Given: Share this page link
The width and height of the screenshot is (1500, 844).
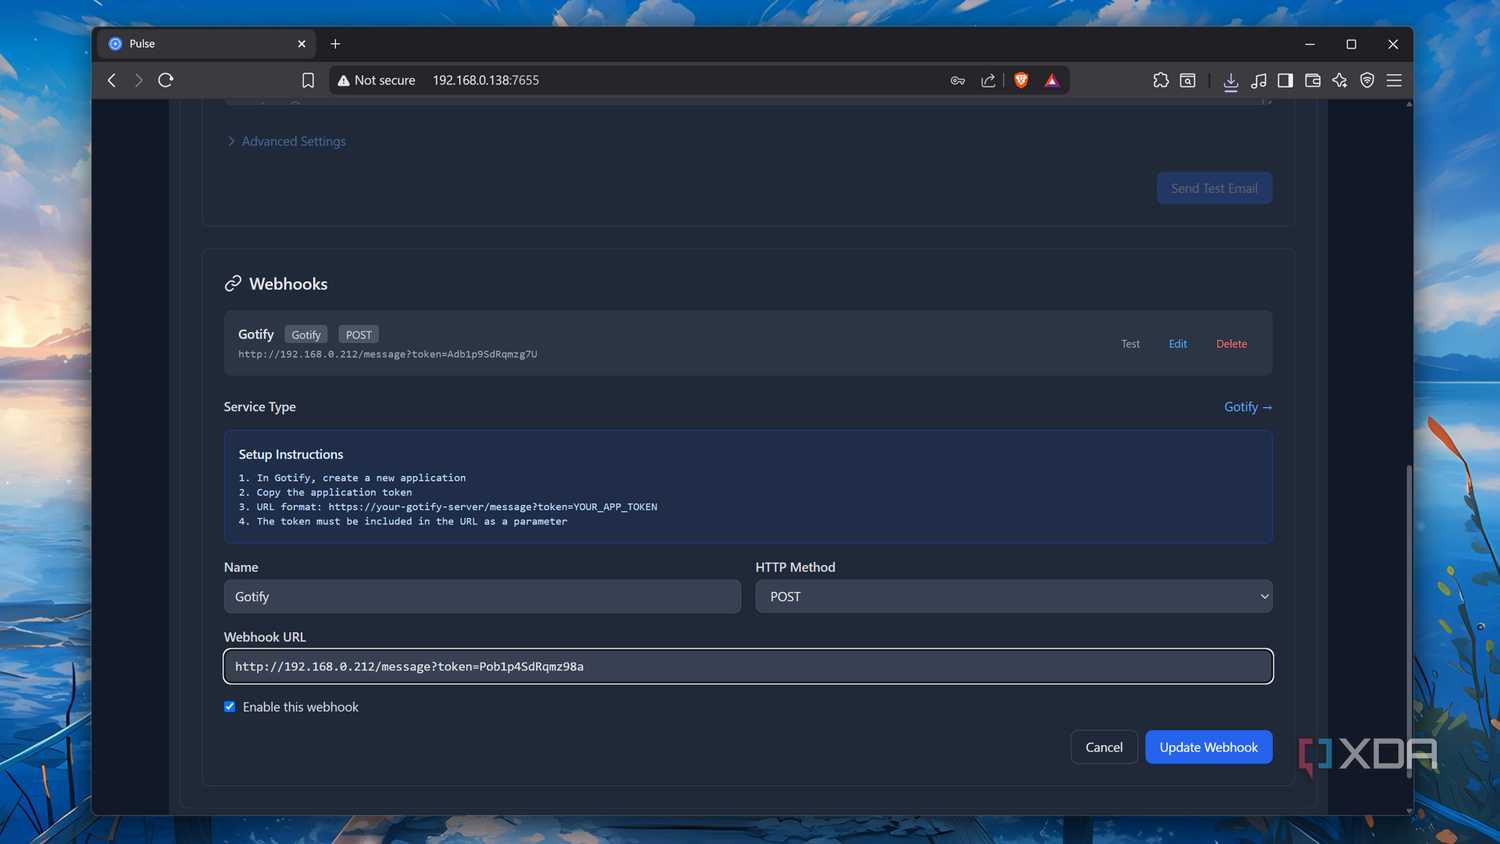Looking at the screenshot, I should pos(988,80).
